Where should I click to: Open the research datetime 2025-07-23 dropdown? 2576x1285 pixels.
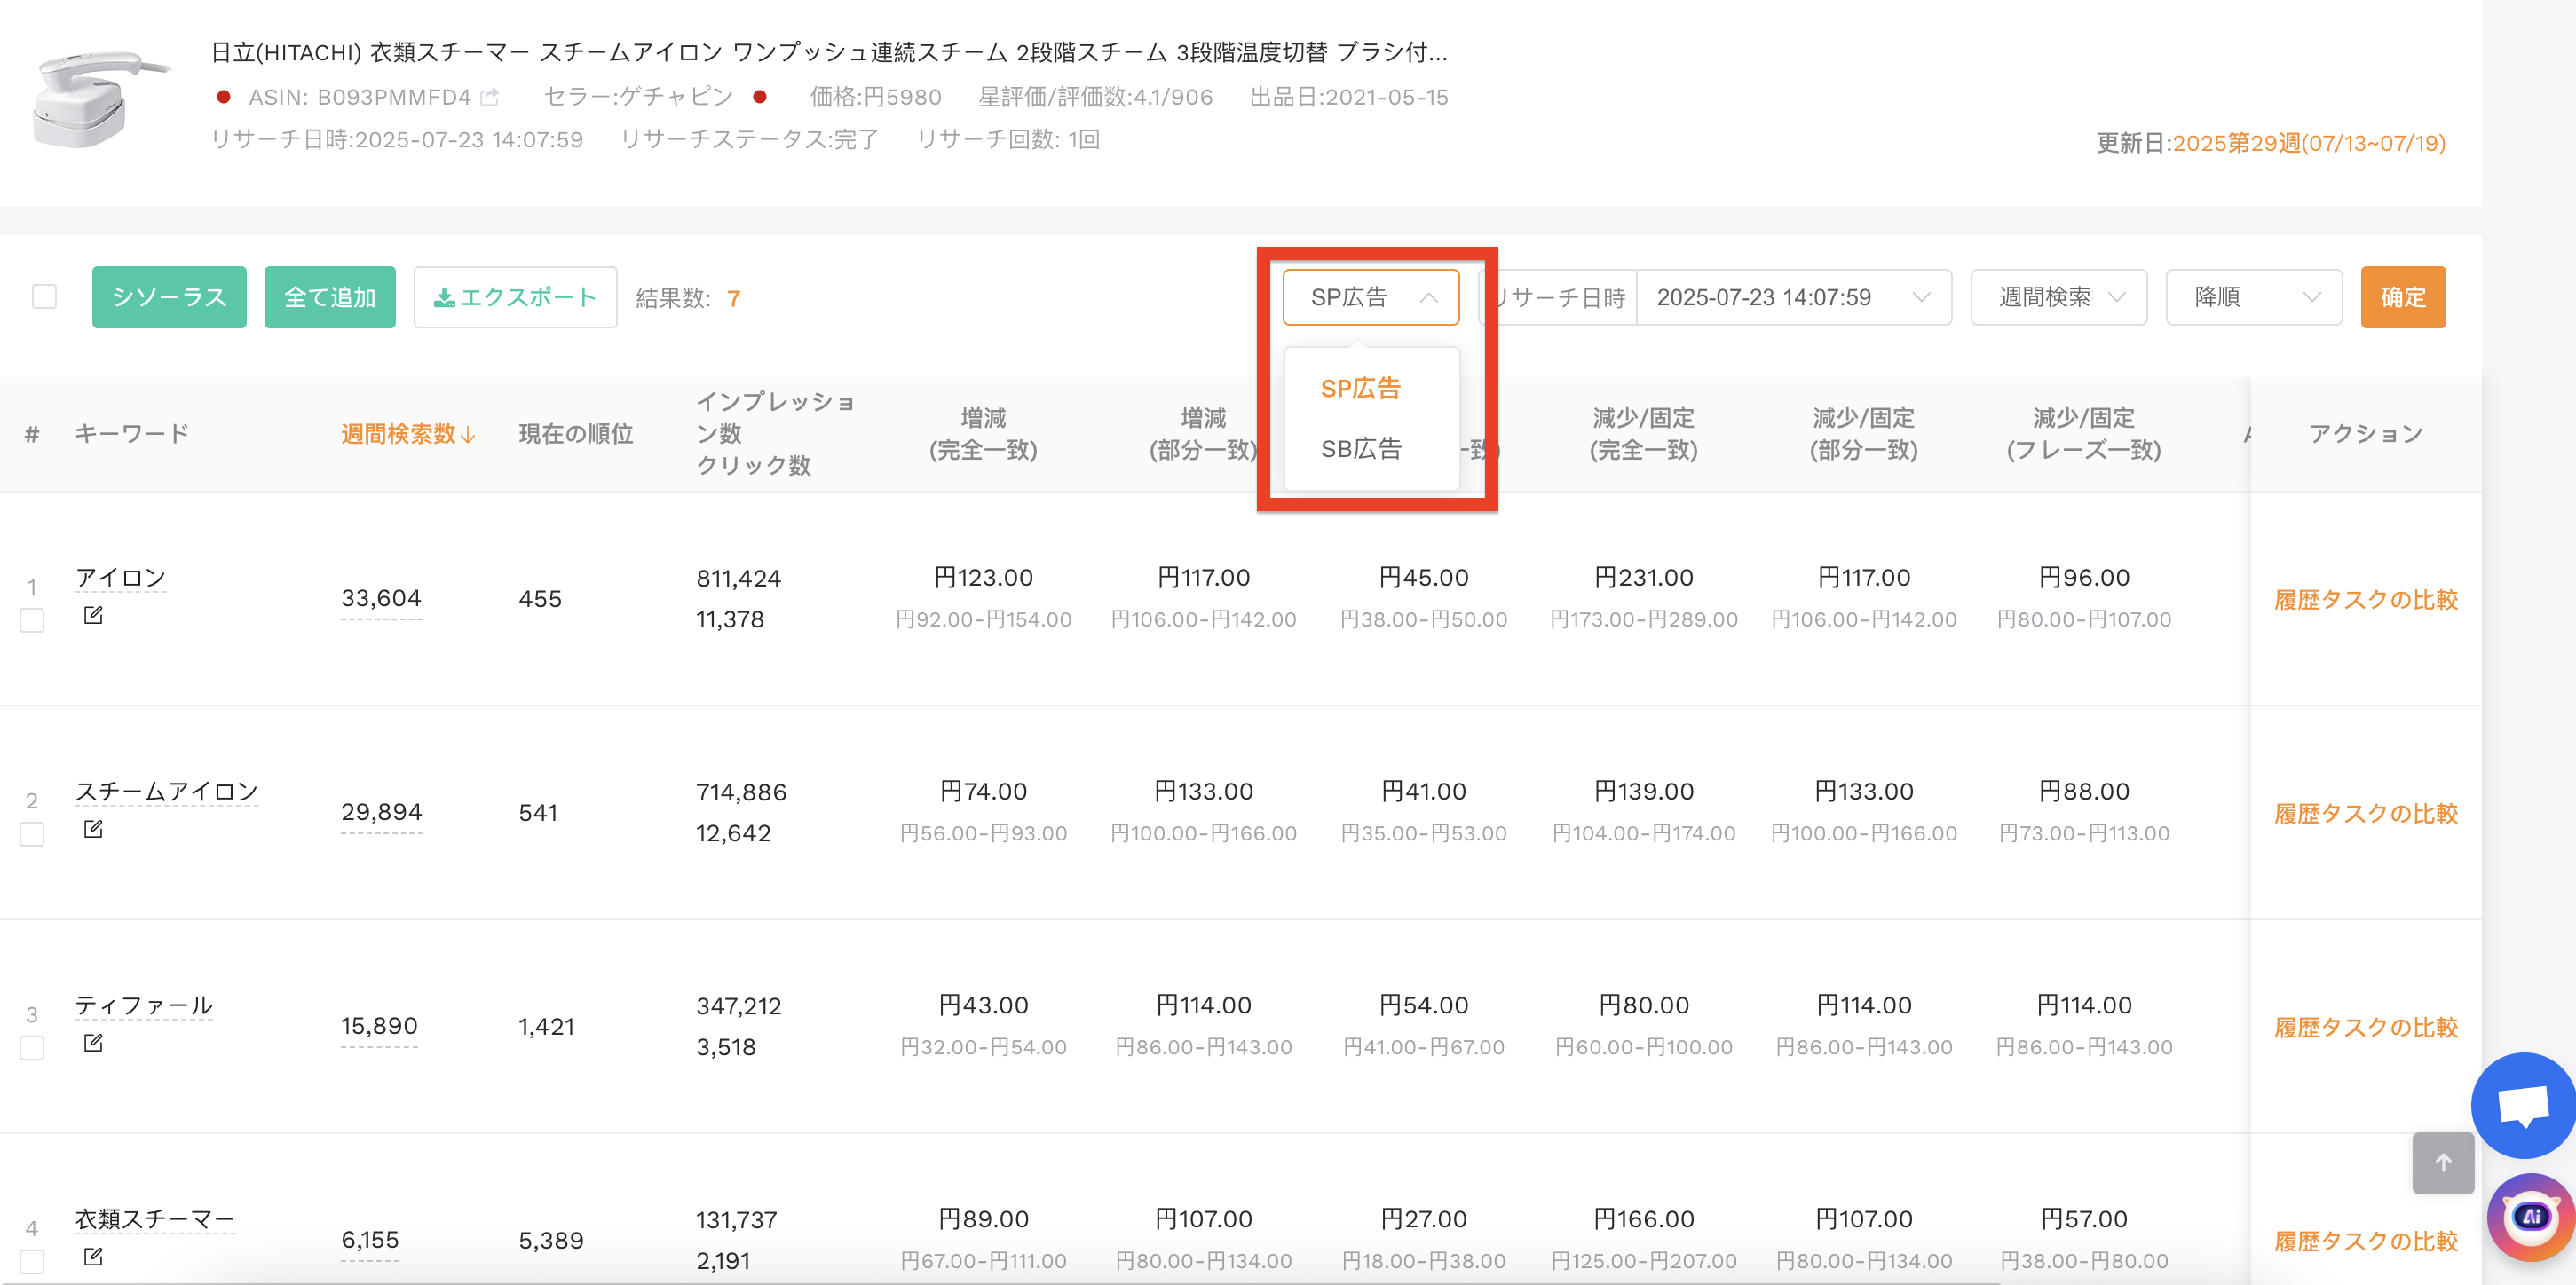tap(1793, 297)
